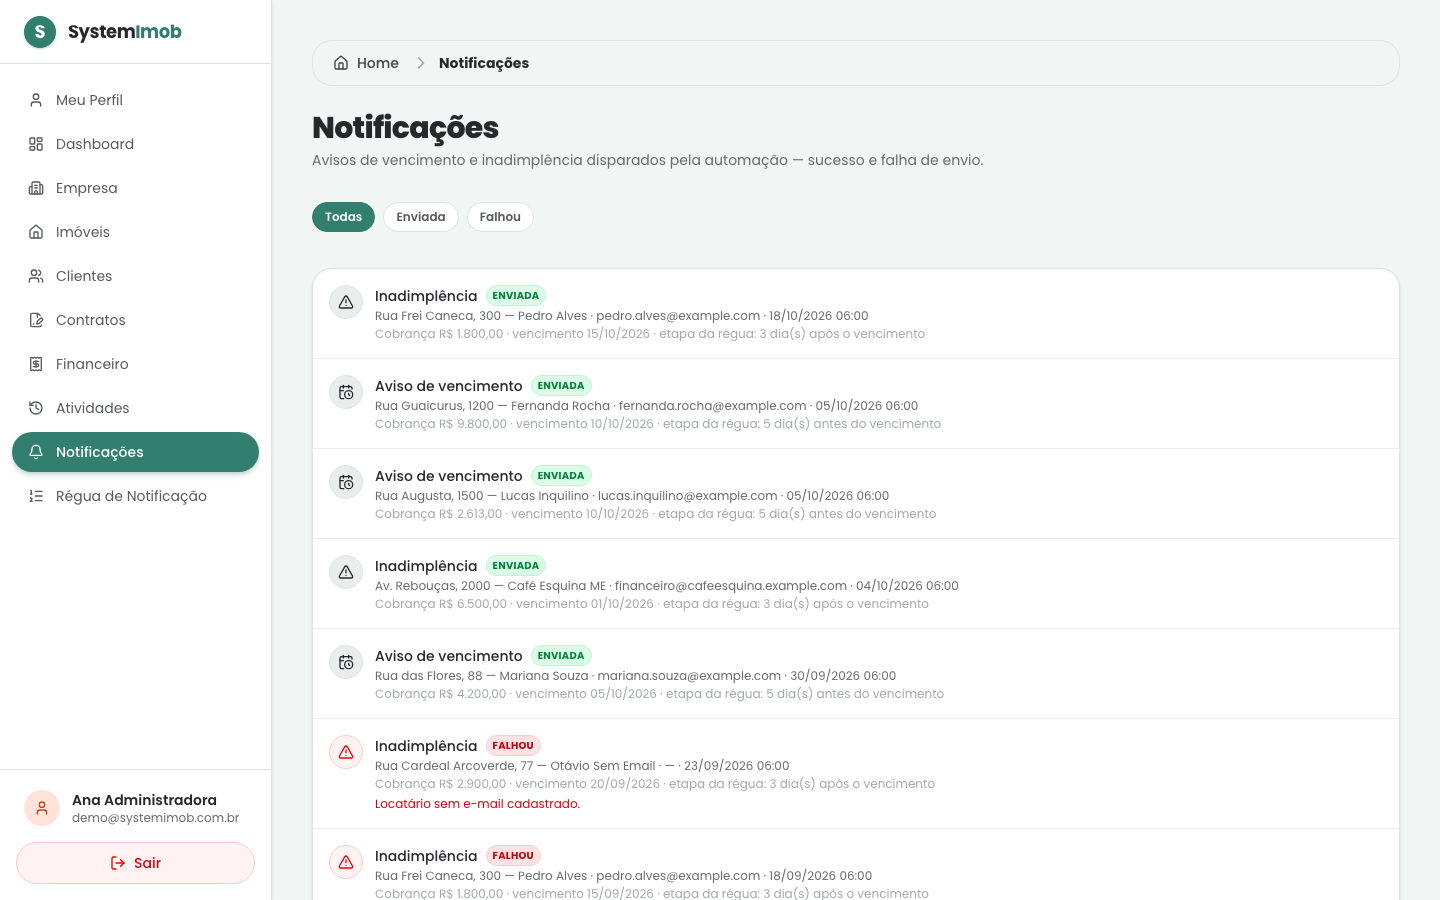Click 'Cobrança R$ 2.900,00' detail line

click(655, 784)
